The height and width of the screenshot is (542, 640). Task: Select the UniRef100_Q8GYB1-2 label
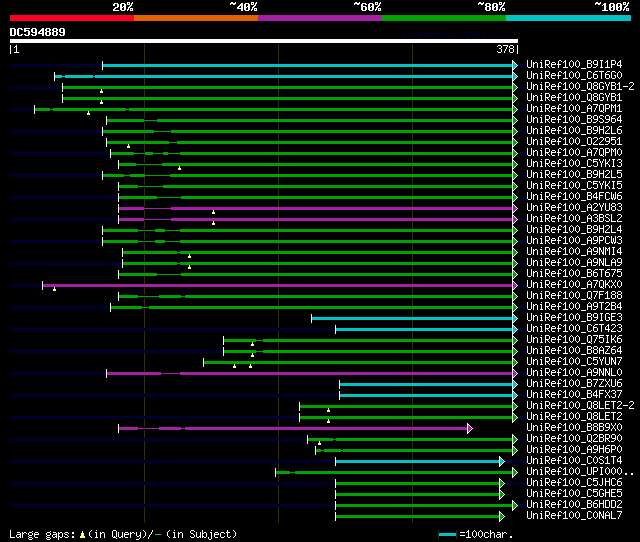[x=580, y=87]
